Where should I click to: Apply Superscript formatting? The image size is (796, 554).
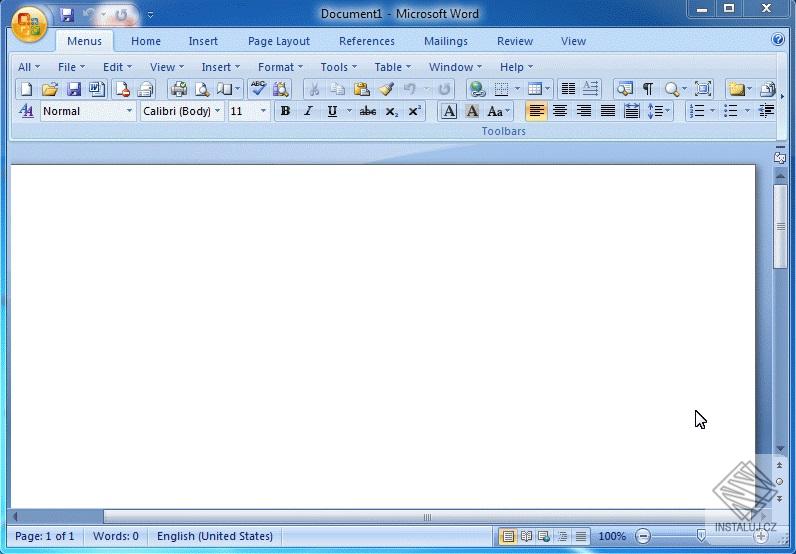click(x=415, y=111)
